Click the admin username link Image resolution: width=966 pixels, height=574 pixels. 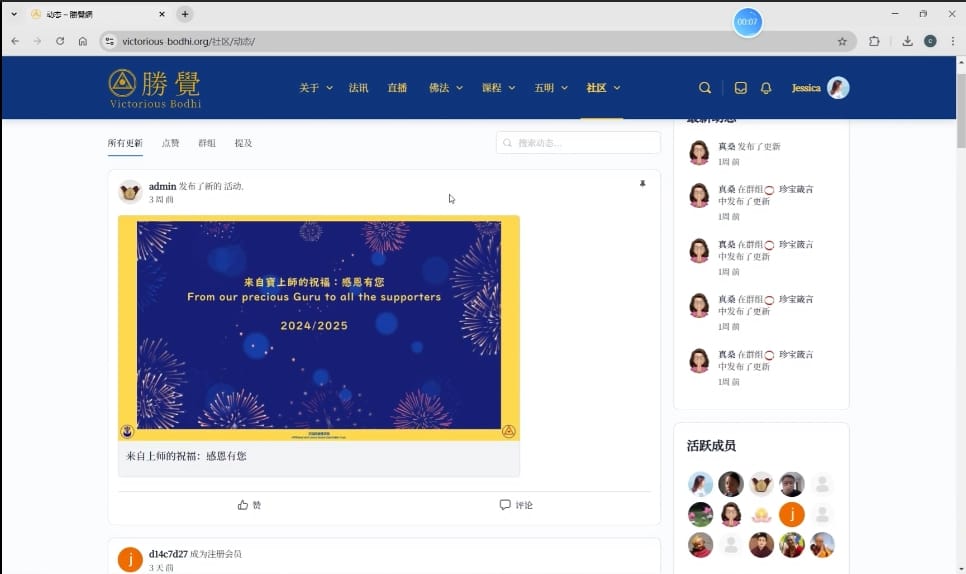click(x=163, y=186)
